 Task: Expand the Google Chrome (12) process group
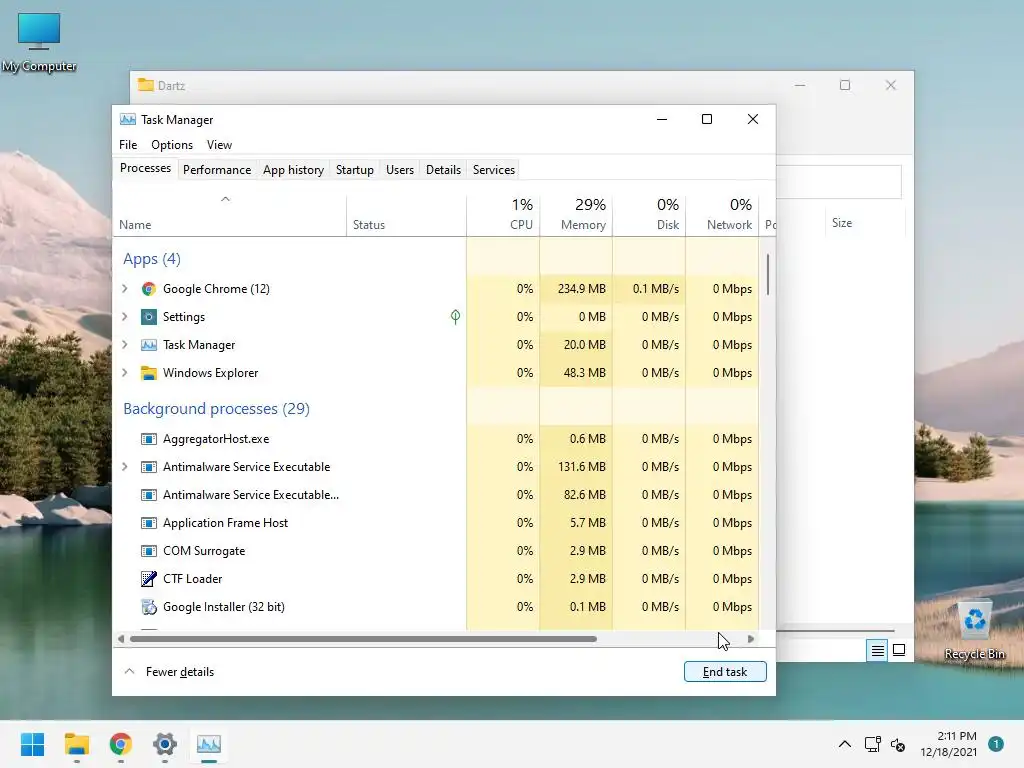click(125, 289)
